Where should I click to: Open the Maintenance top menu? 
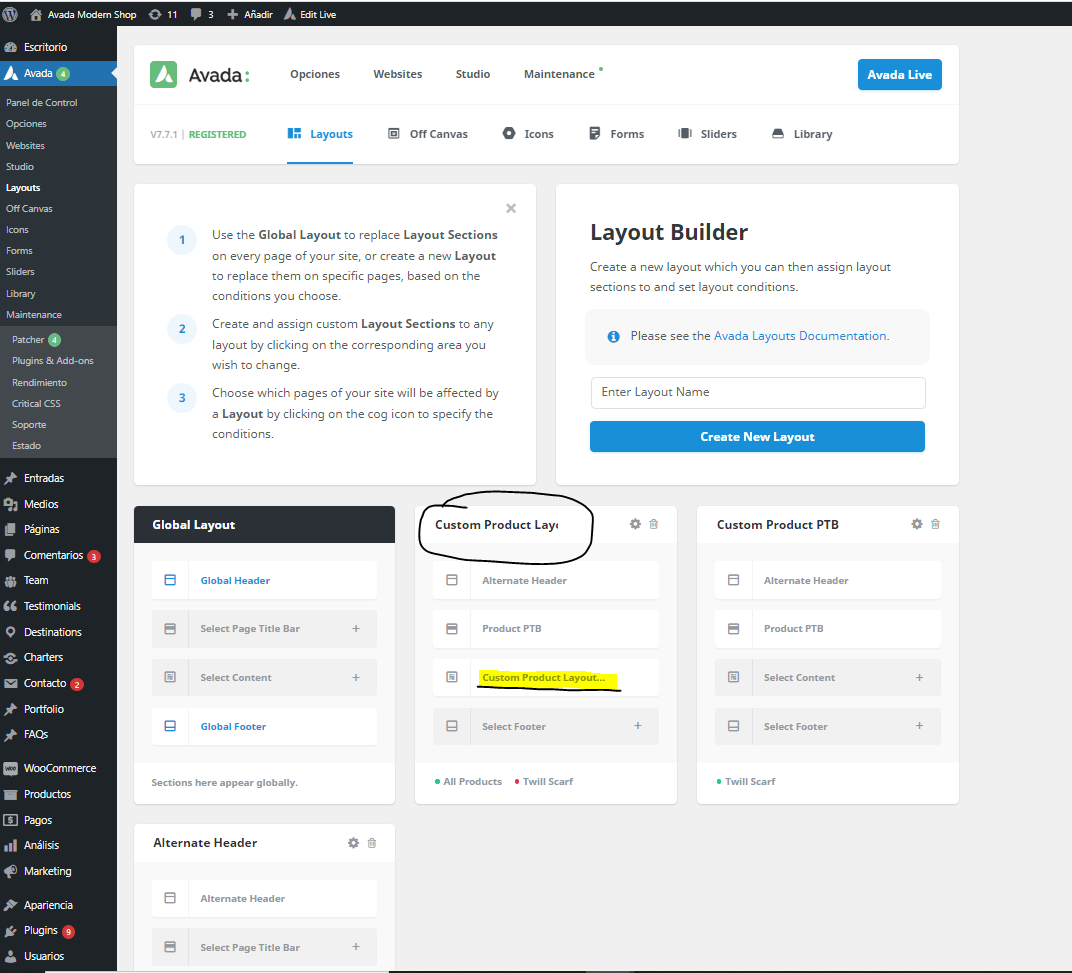[559, 74]
